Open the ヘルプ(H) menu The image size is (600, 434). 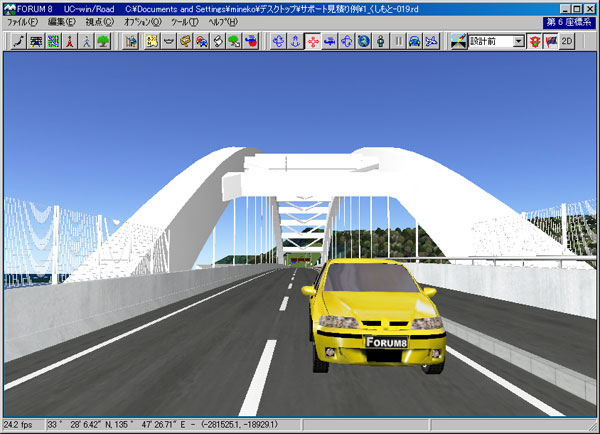click(x=223, y=22)
